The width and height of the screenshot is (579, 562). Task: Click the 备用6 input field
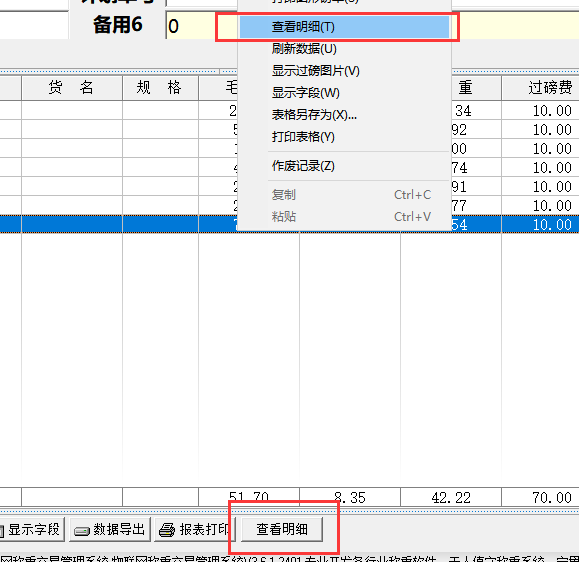point(372,26)
